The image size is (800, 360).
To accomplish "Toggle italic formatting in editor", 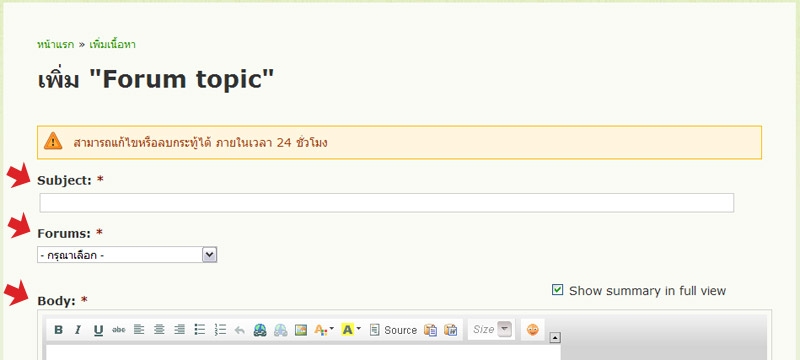I will (78, 330).
